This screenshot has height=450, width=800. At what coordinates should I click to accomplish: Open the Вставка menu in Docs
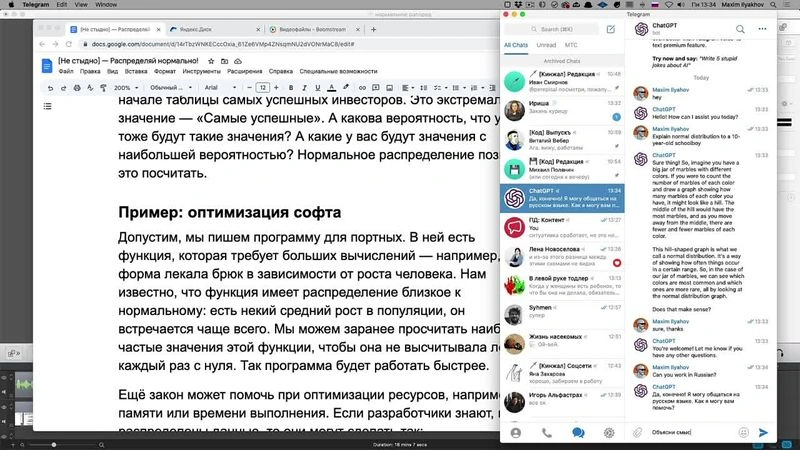[136, 71]
